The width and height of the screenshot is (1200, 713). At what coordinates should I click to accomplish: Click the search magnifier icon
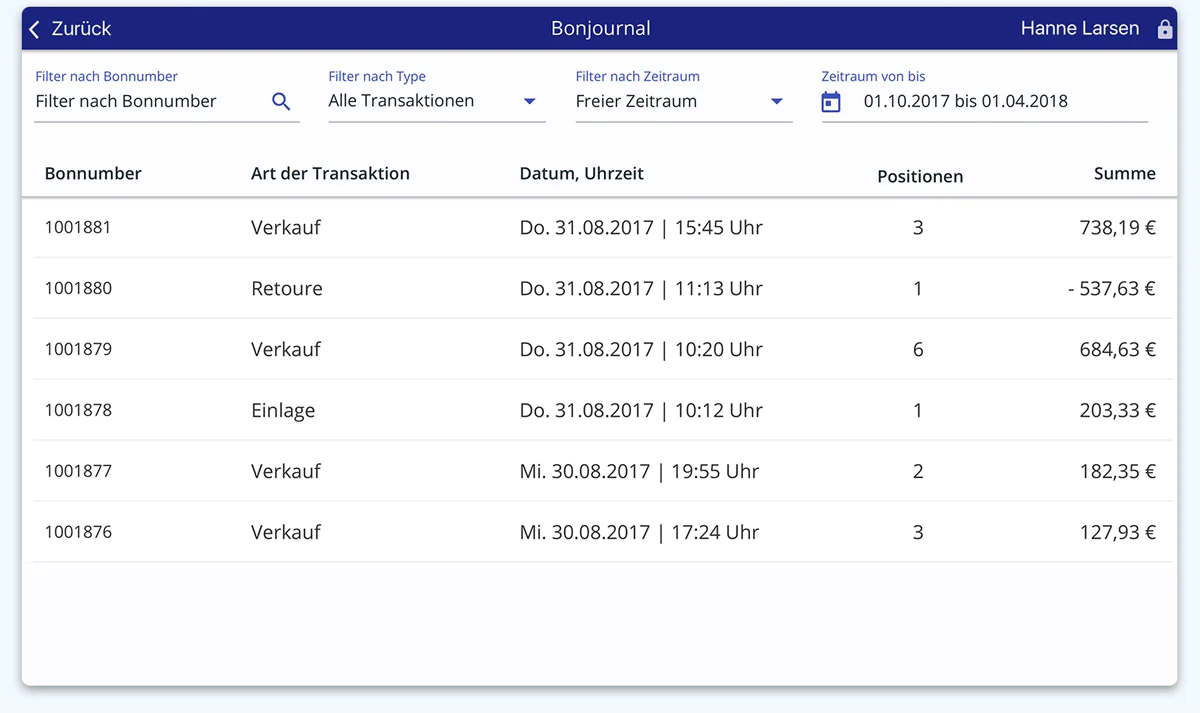[x=281, y=101]
